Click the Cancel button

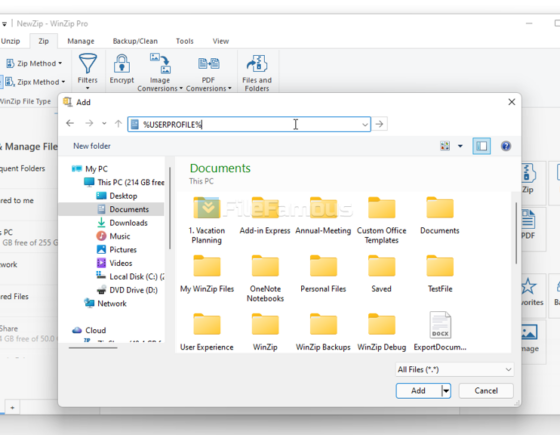point(486,391)
